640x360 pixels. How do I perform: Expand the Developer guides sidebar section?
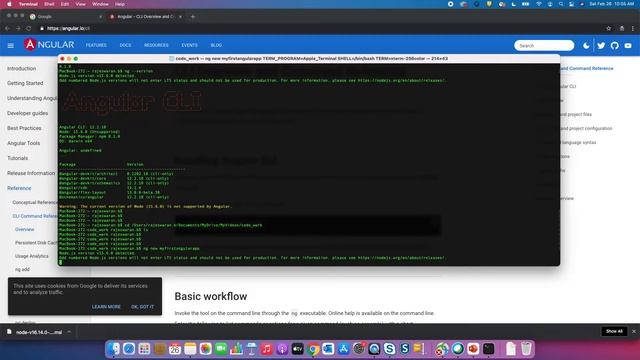27,113
